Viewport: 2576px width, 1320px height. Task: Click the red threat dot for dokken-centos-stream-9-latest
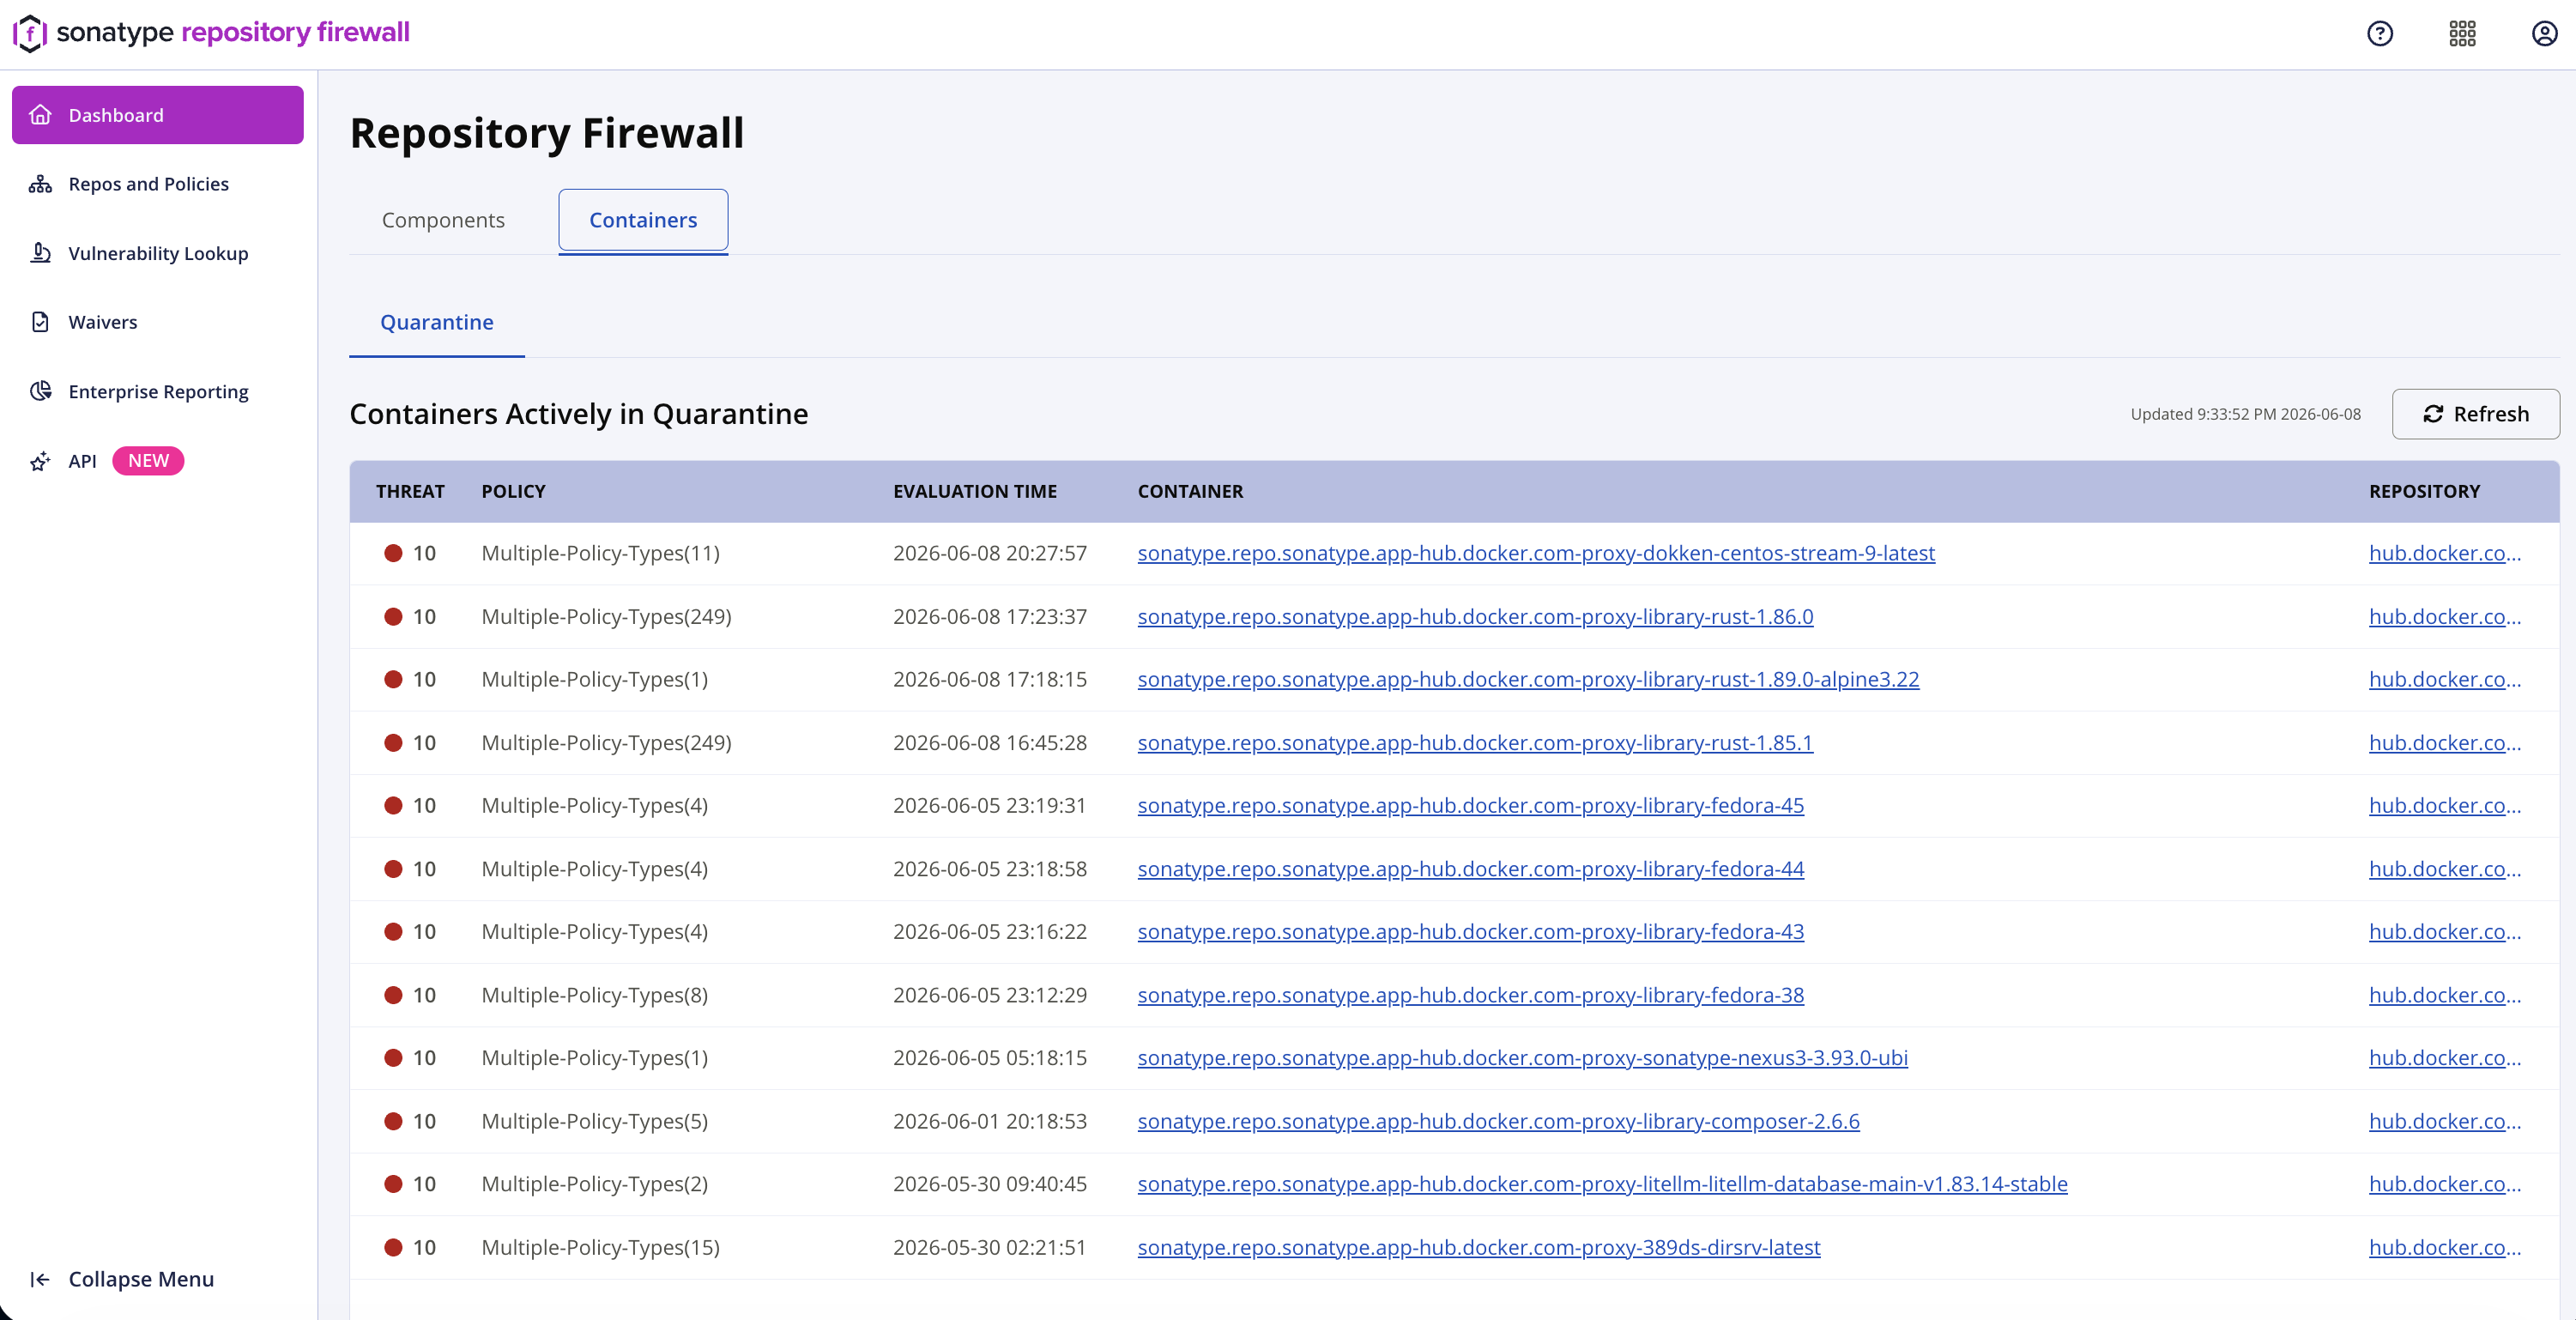point(393,553)
